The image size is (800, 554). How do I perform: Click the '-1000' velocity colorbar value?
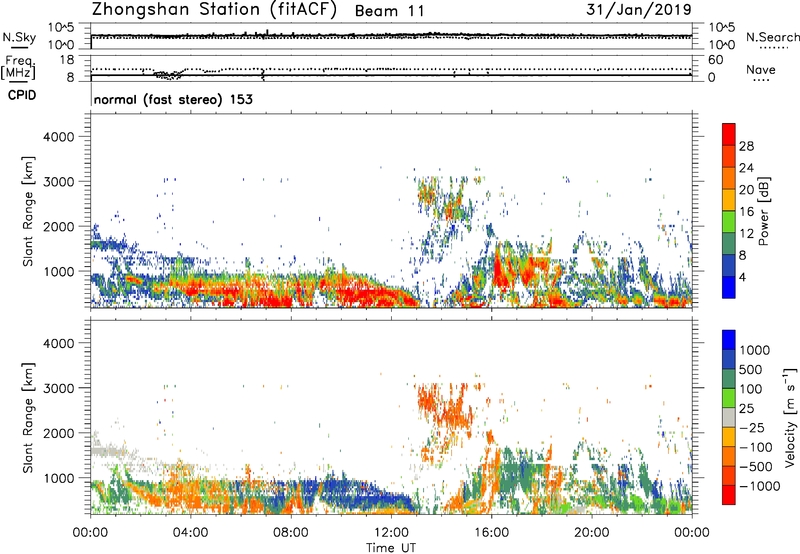pyautogui.click(x=759, y=486)
